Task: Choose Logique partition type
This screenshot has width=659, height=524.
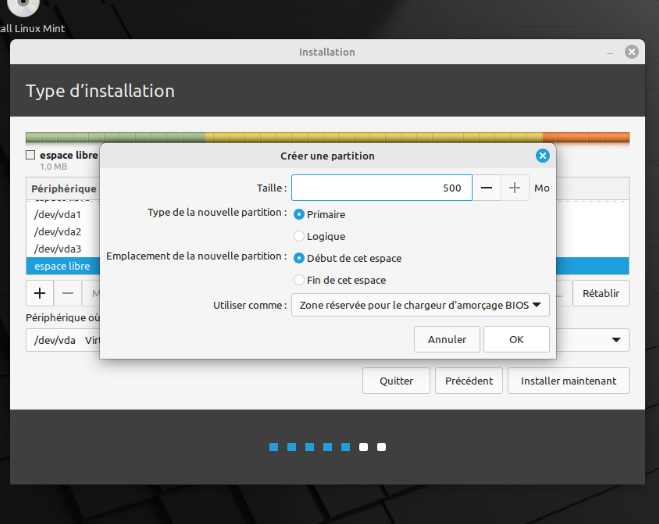Action: [x=319, y=236]
